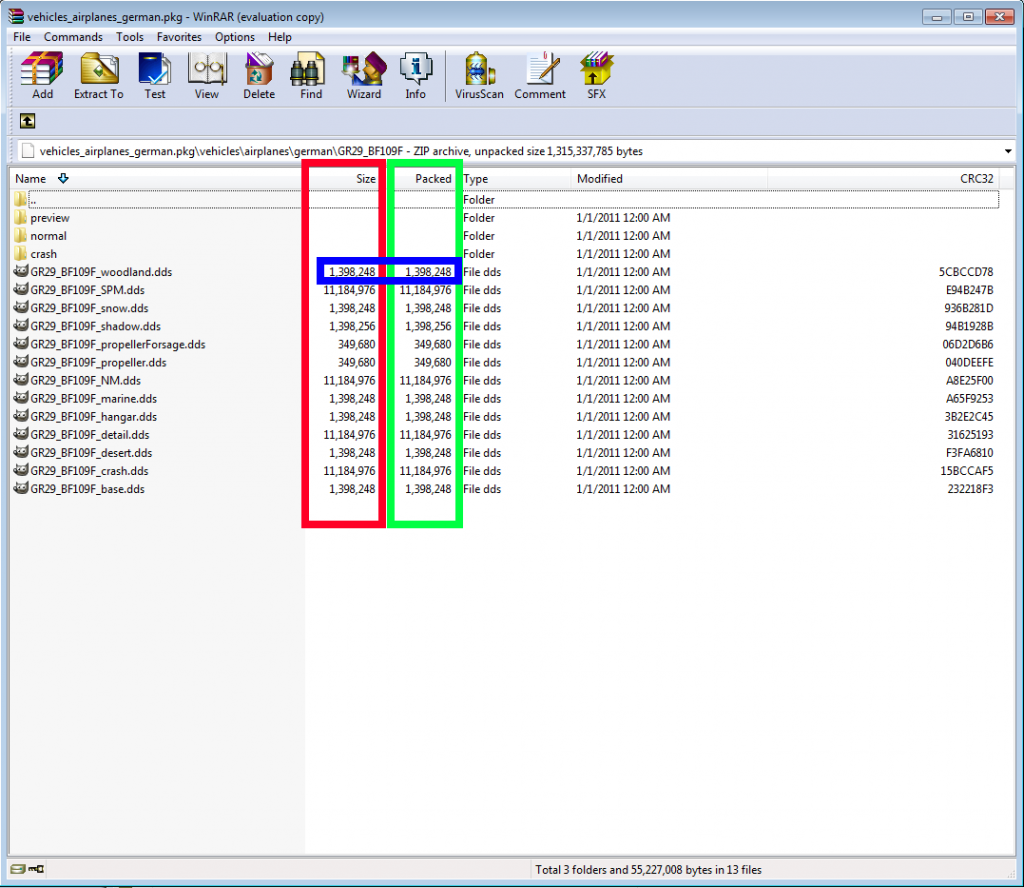Click CRC32 value E94B247B
Screen dimensions: 1024x888
tap(969, 290)
